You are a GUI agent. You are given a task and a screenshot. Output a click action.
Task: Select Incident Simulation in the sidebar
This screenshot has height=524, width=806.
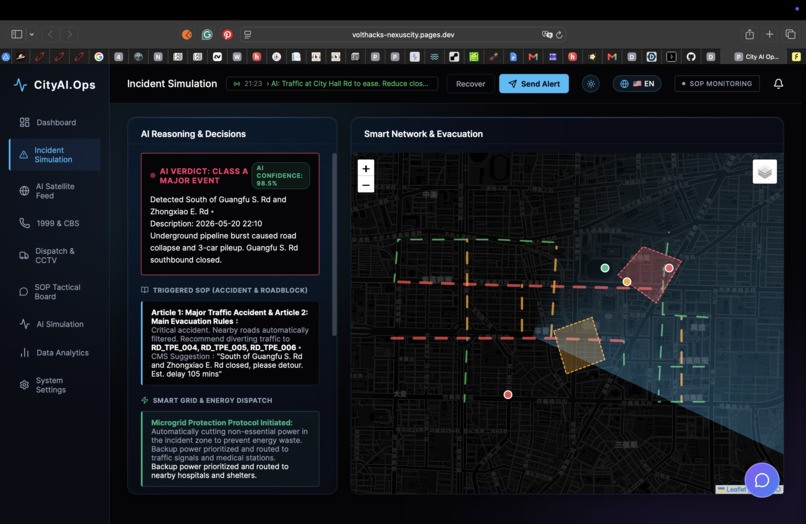pyautogui.click(x=54, y=155)
